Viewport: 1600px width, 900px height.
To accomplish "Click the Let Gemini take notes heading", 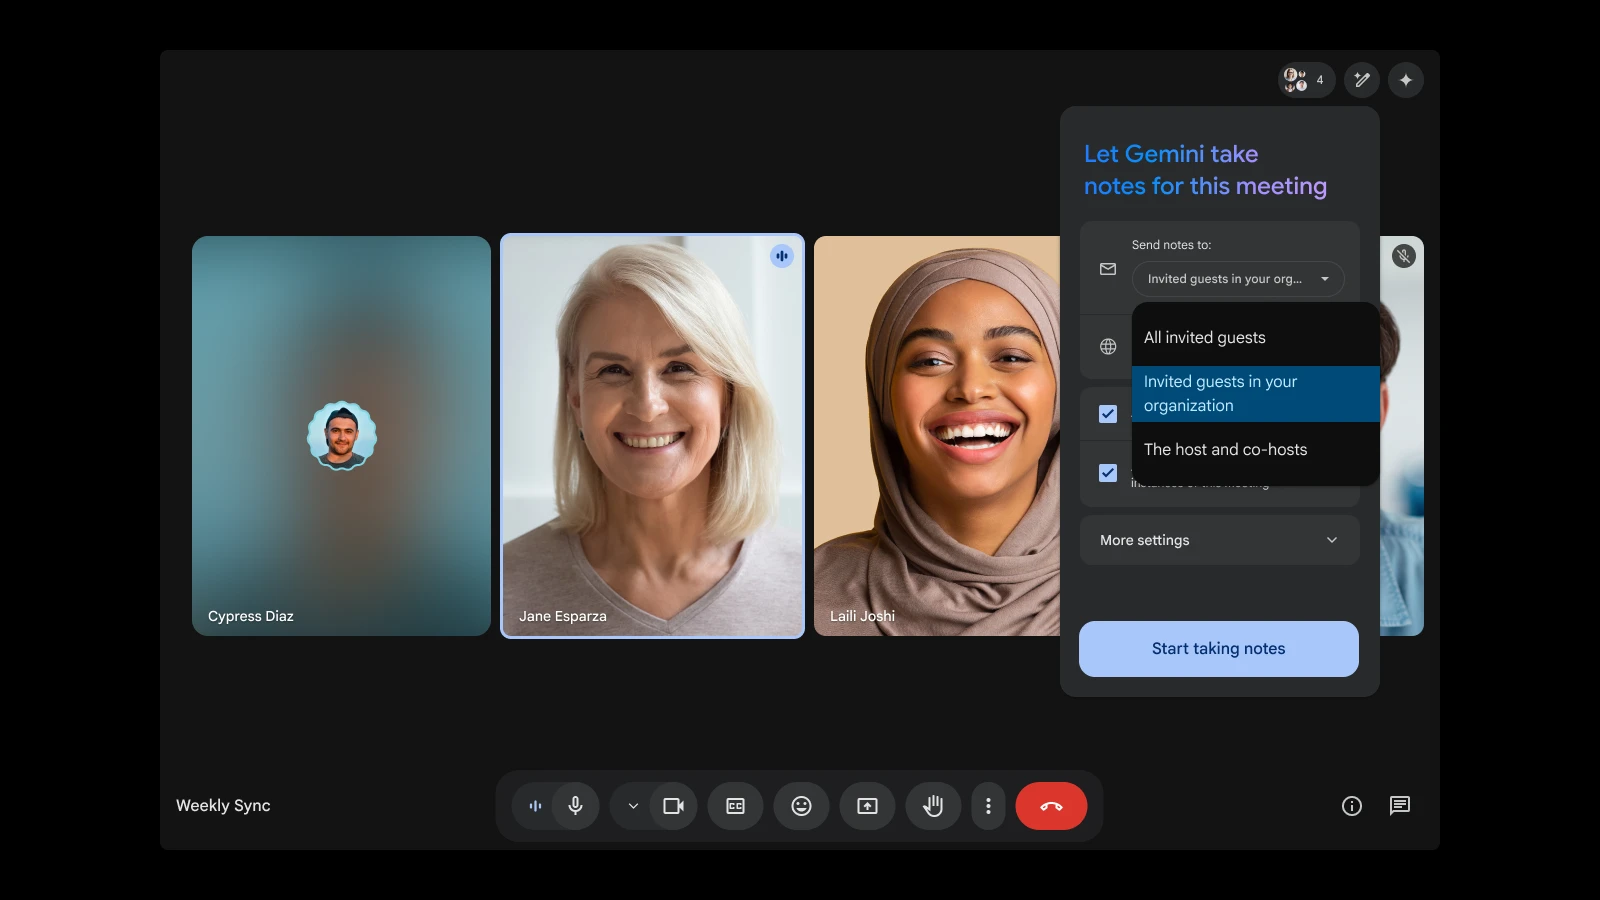I will 1205,170.
